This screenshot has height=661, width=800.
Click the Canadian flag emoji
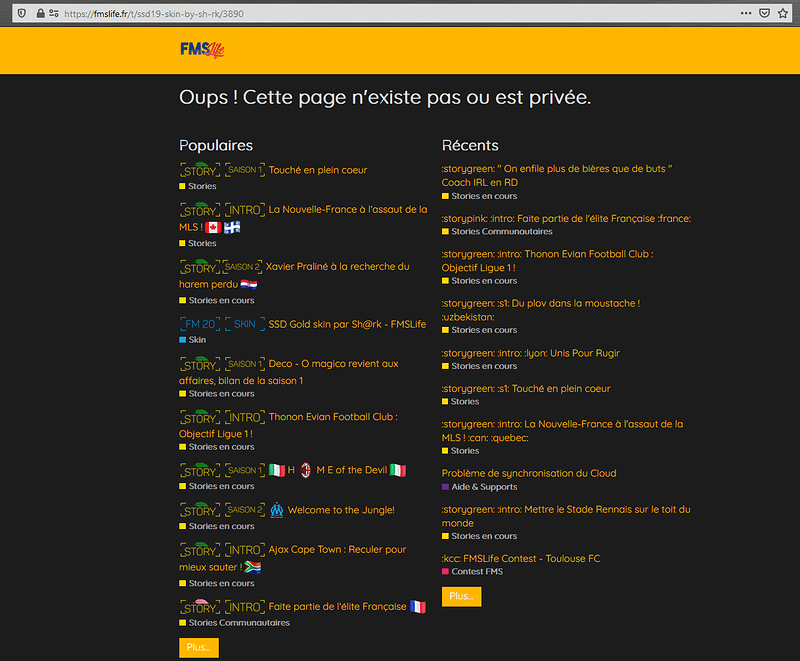point(213,227)
